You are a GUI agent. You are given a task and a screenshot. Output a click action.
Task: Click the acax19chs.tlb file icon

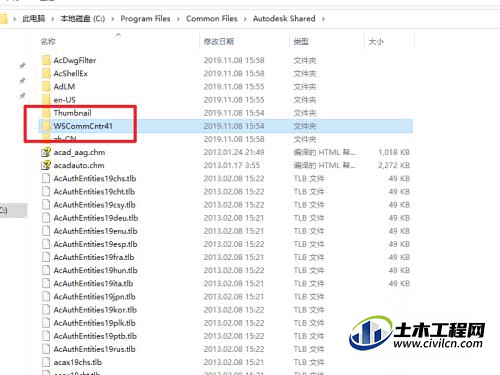(46, 362)
